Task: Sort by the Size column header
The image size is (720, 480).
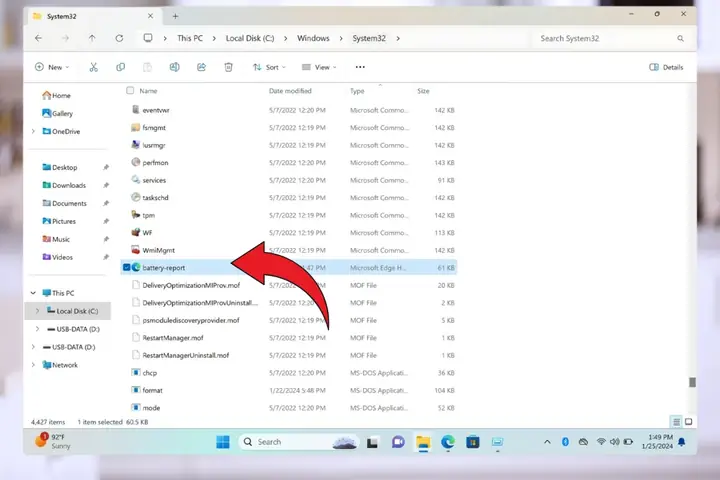Action: [423, 91]
